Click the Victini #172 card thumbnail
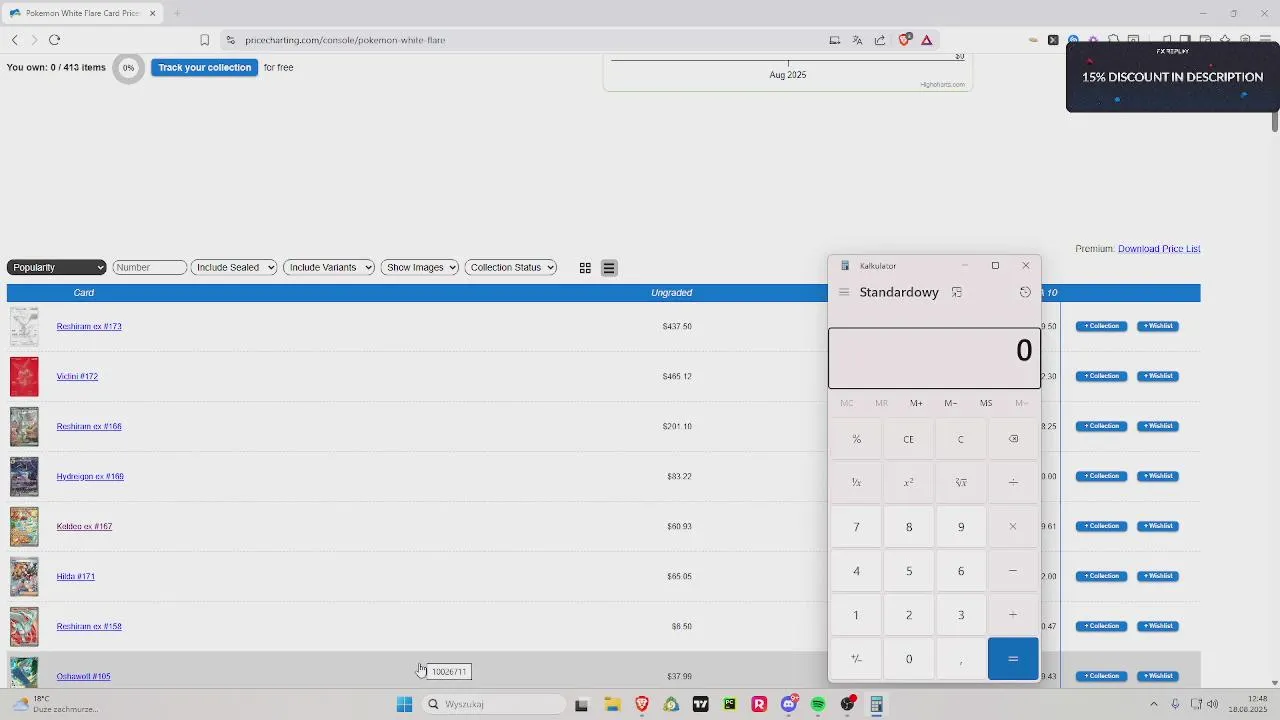This screenshot has height=720, width=1280. click(24, 377)
